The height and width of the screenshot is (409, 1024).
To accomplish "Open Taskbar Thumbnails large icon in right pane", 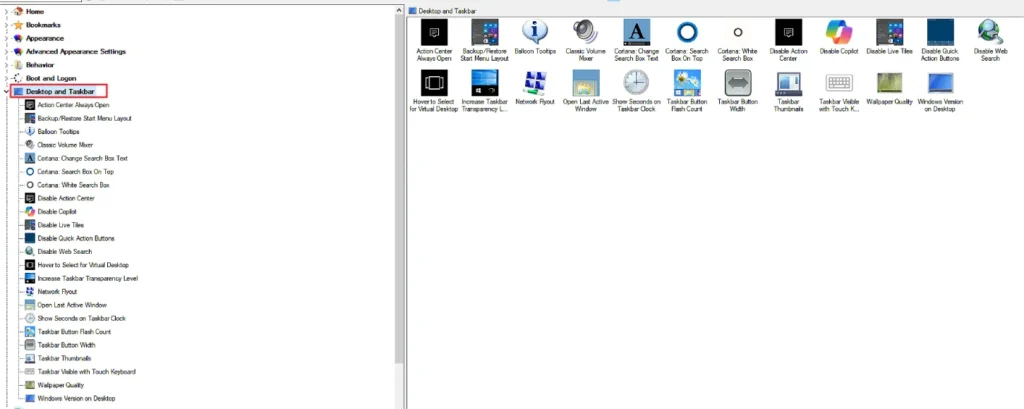I will (x=788, y=83).
